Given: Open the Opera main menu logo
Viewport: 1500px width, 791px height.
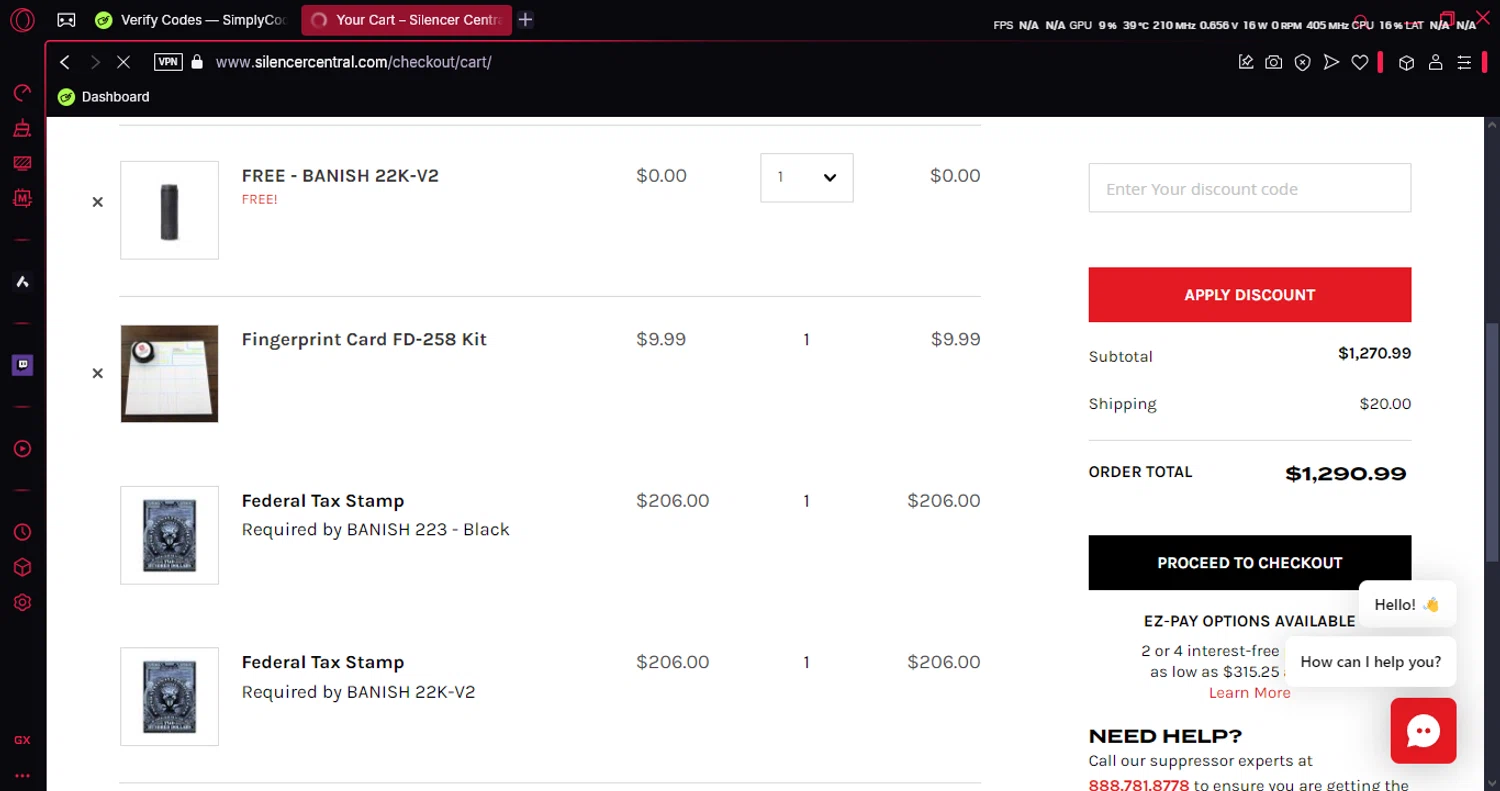Looking at the screenshot, I should click(x=22, y=20).
